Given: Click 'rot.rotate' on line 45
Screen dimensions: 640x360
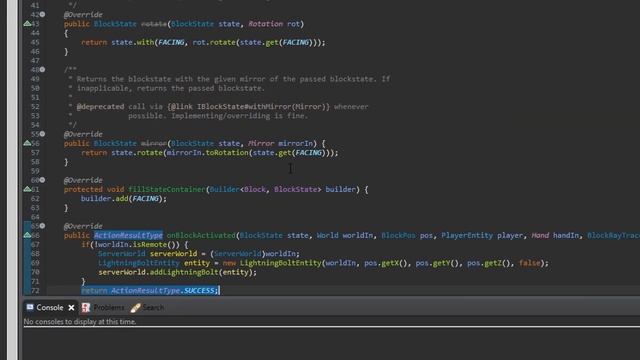Looking at the screenshot, I should (x=214, y=42).
